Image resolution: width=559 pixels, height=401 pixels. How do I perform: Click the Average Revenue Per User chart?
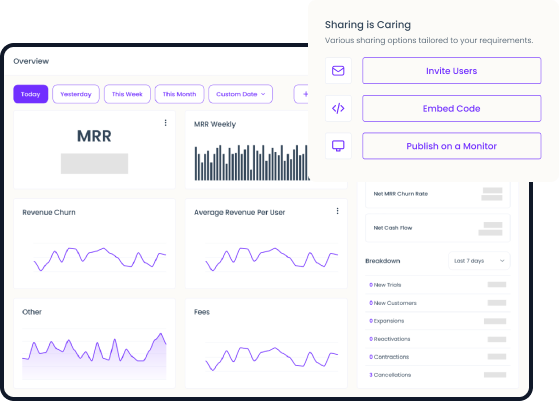[x=272, y=258]
